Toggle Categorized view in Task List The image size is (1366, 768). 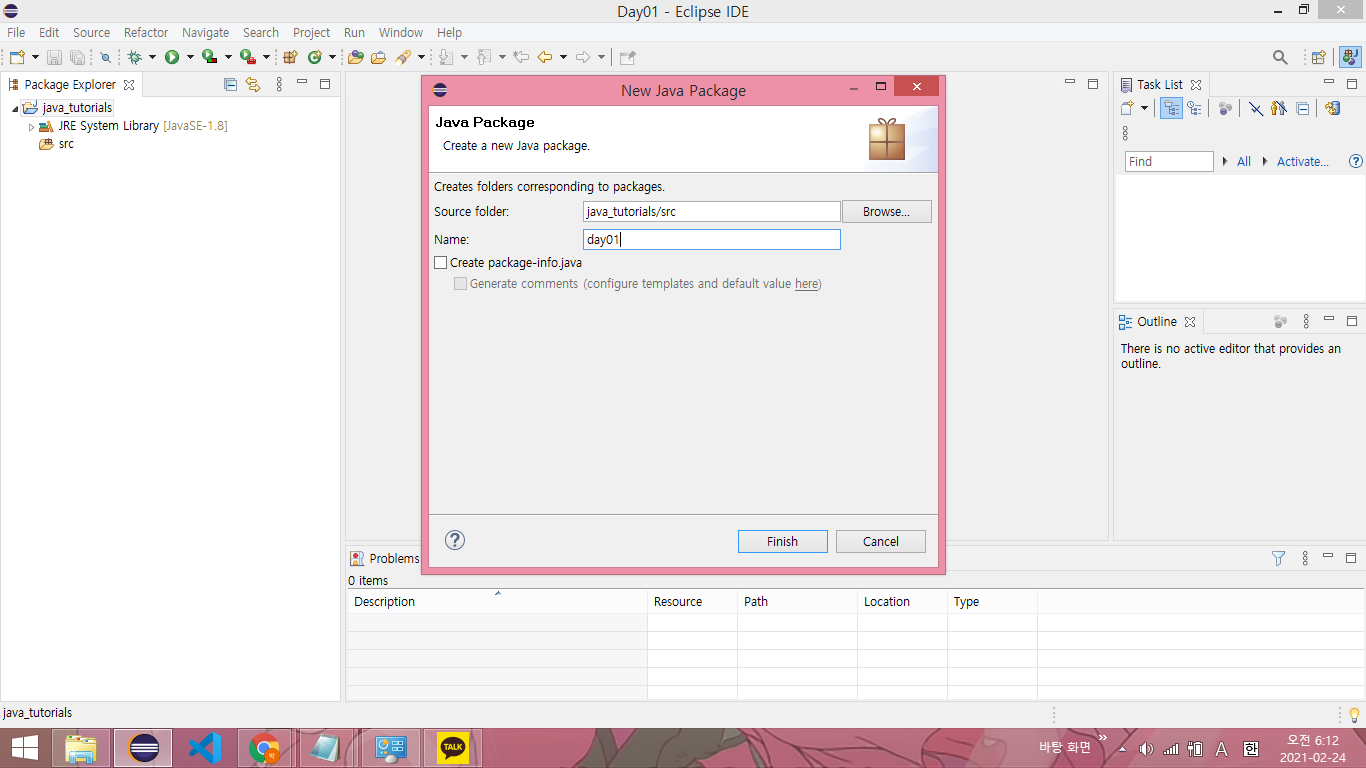1171,108
